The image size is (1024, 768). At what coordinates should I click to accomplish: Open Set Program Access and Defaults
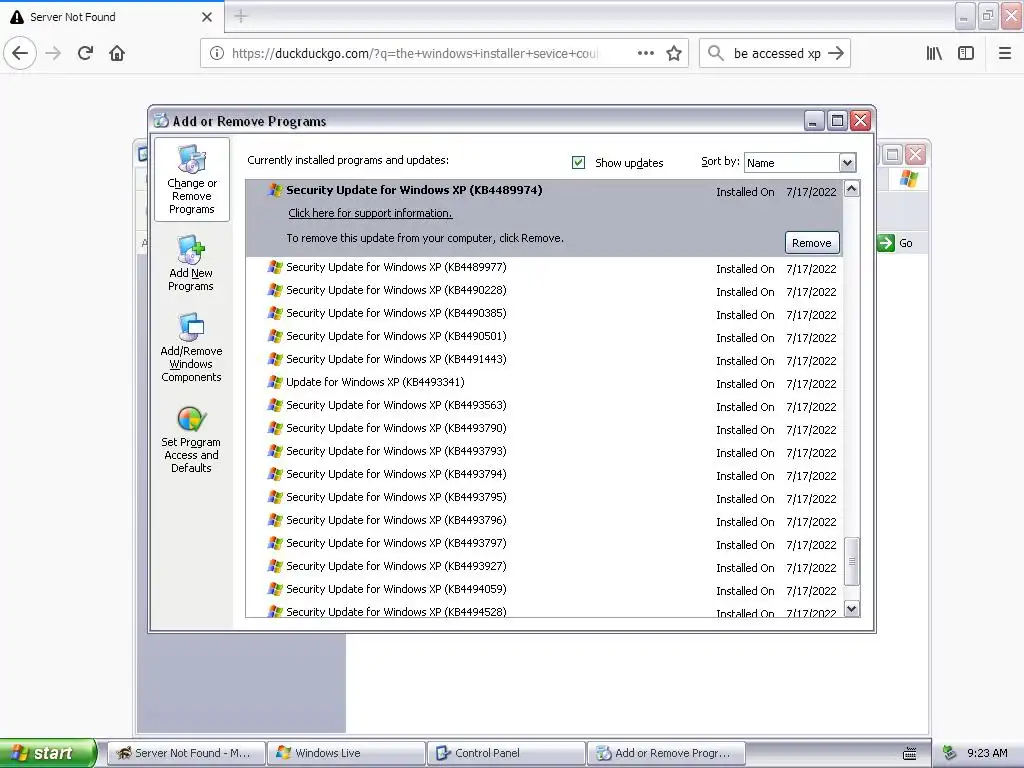click(191, 440)
